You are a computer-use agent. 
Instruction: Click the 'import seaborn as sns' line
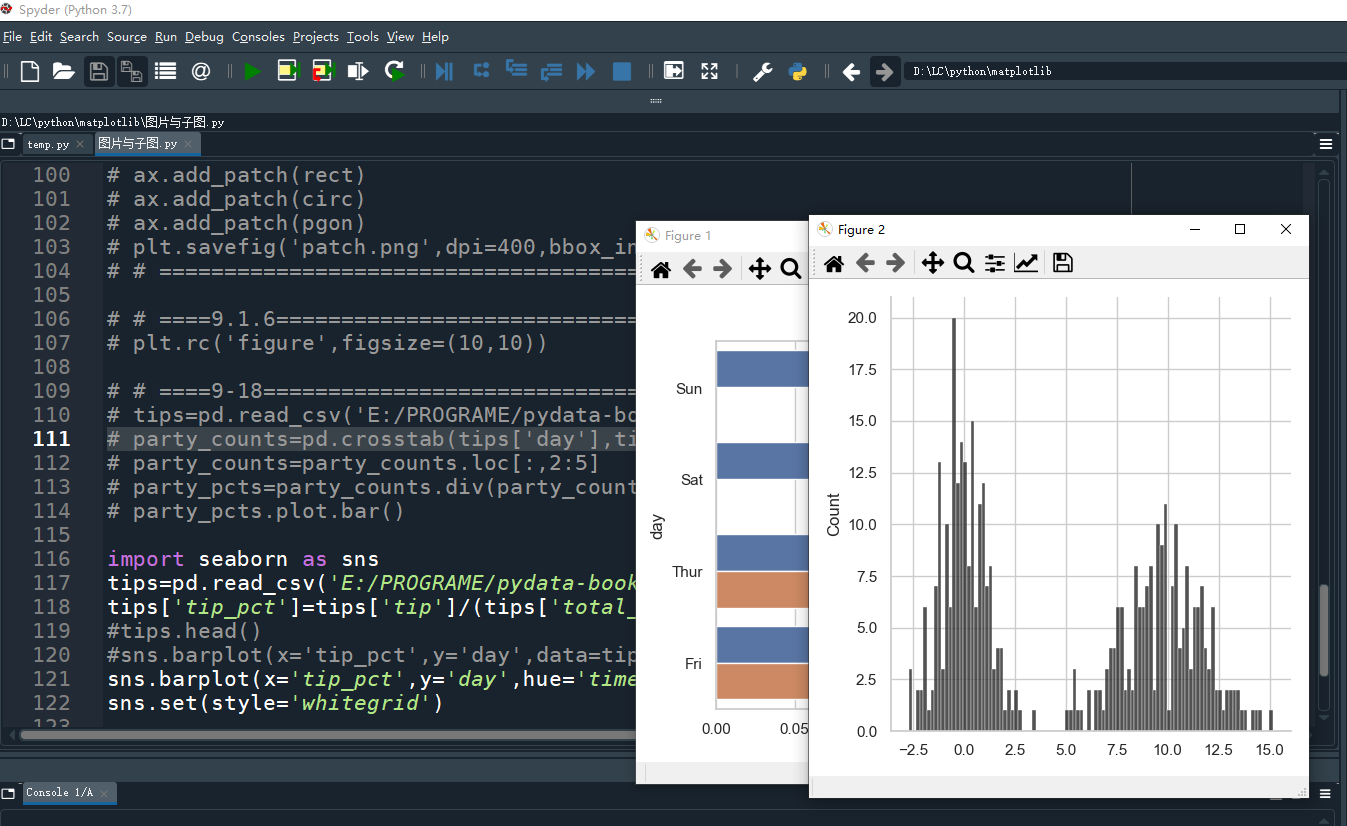point(243,559)
